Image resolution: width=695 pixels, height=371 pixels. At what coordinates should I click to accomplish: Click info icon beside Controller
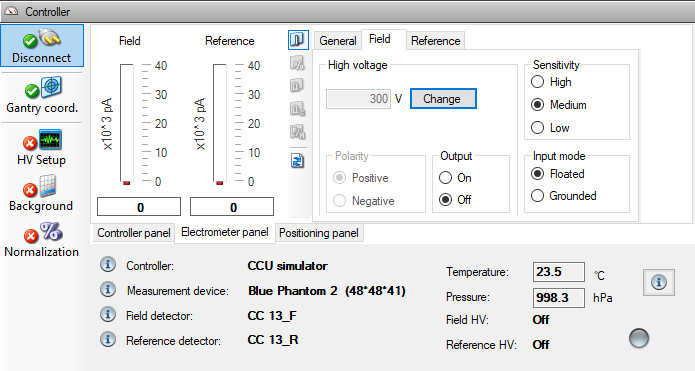pyautogui.click(x=108, y=265)
